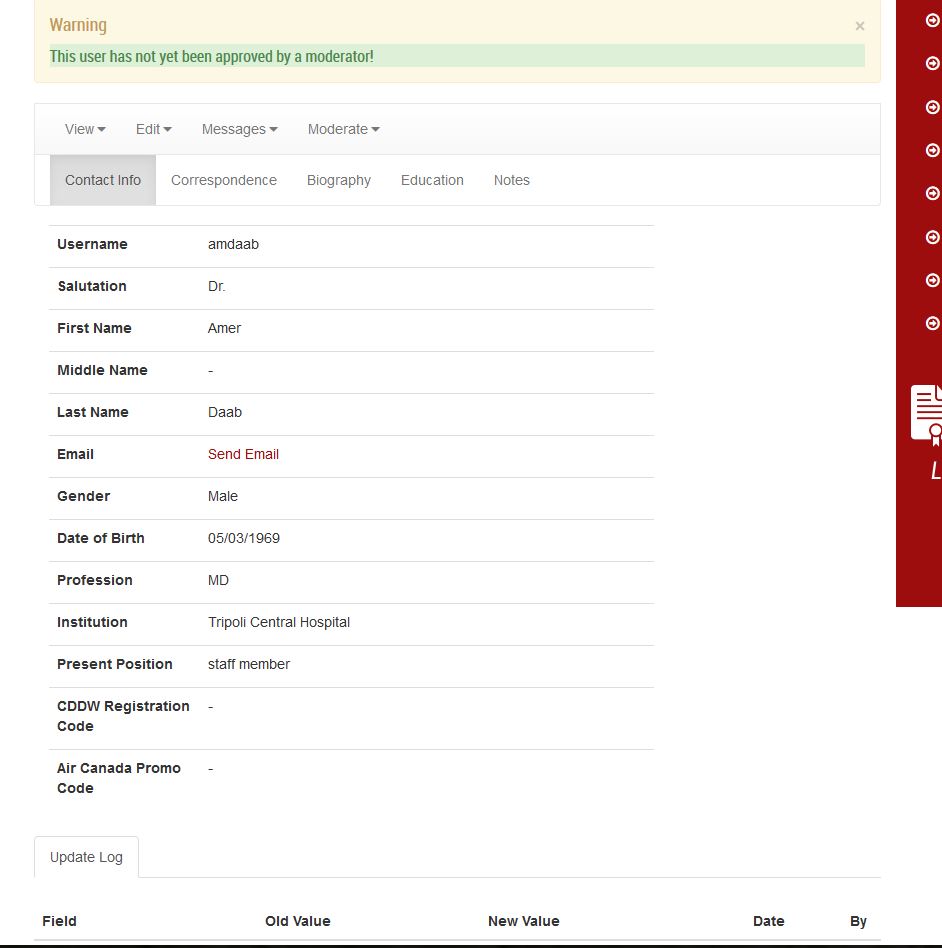Click the Salutation value Dr.
The width and height of the screenshot is (942, 948).
[x=216, y=287]
